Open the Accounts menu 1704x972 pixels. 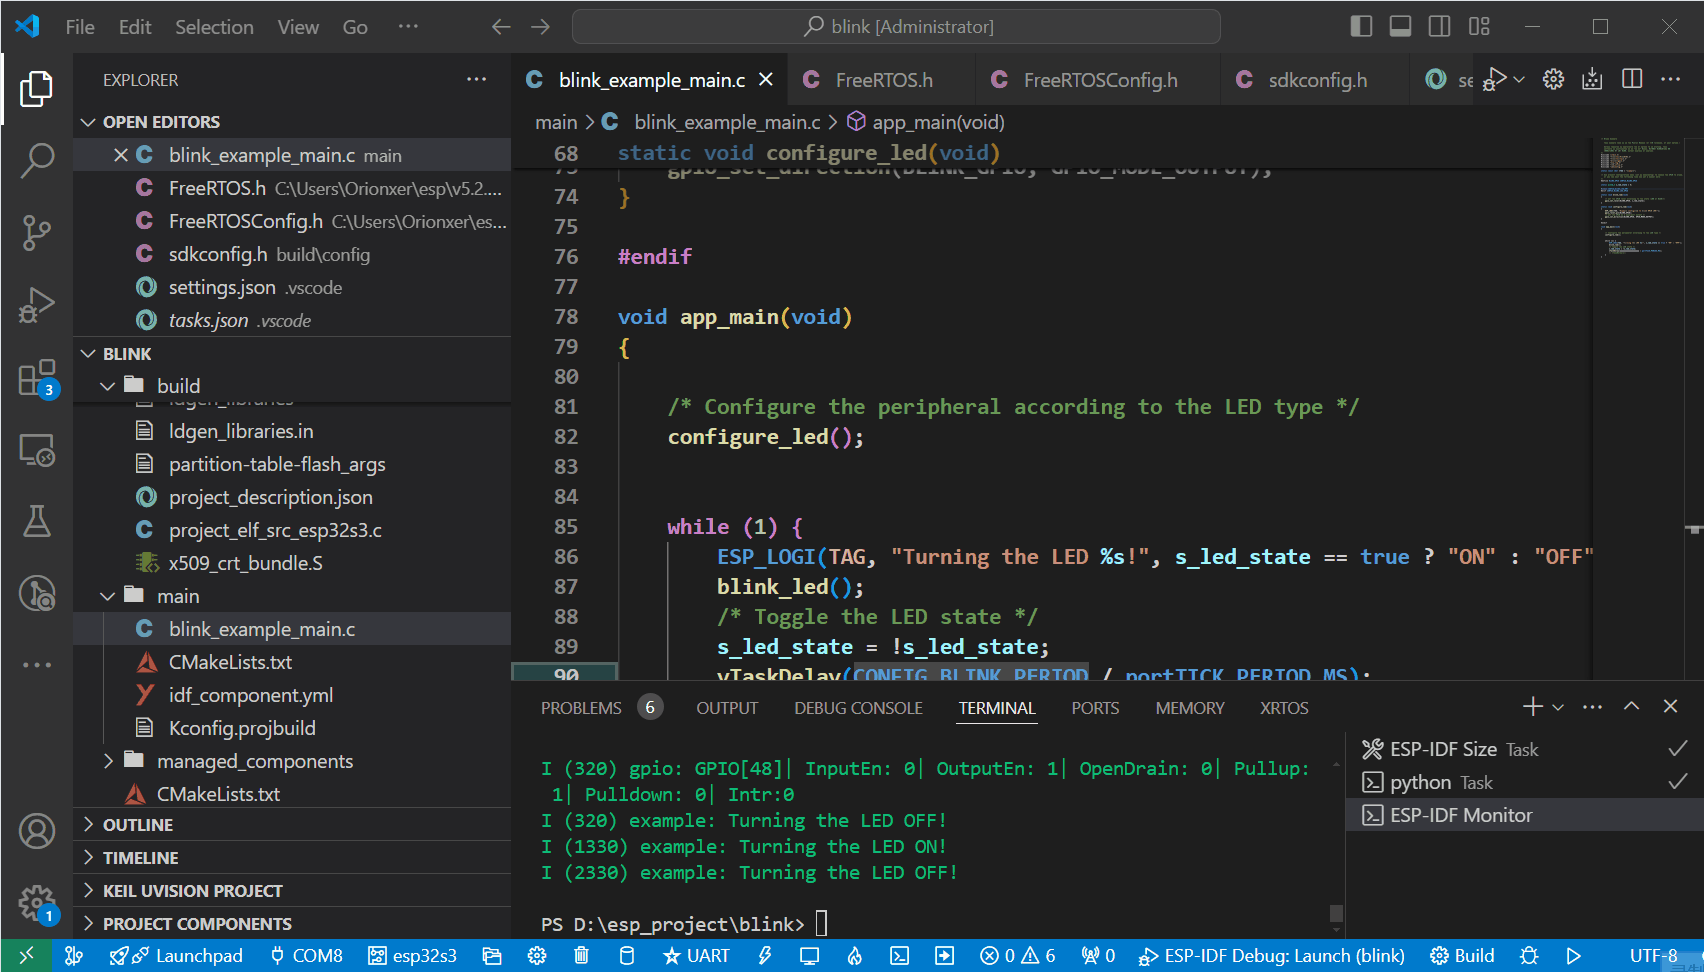(37, 831)
